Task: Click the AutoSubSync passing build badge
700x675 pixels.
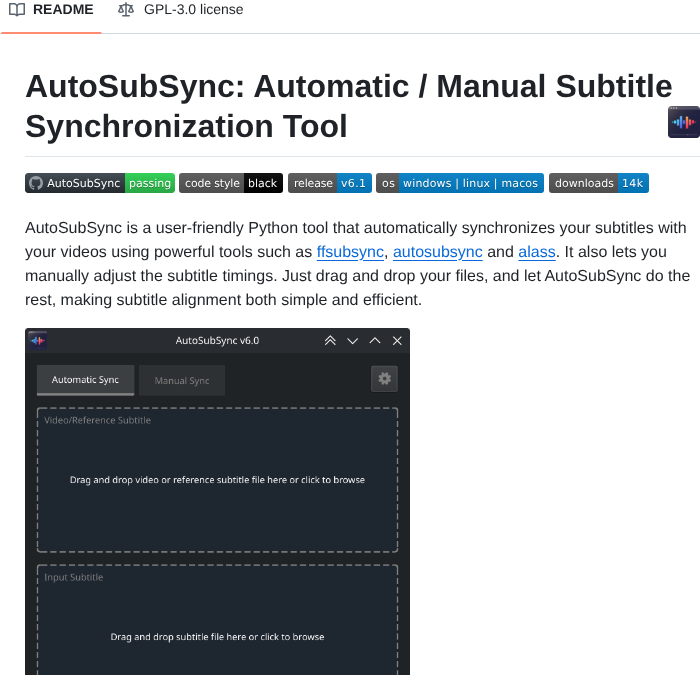Action: click(100, 183)
